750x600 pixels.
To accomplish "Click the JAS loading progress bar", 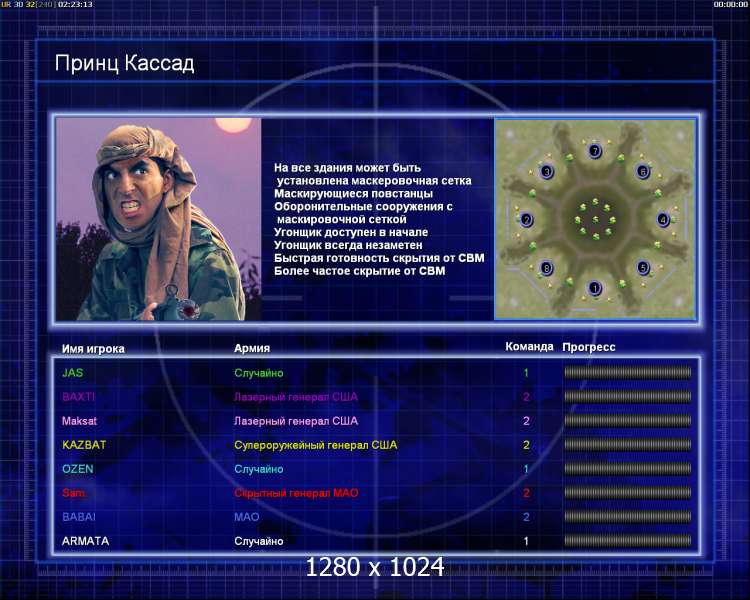I will 628,372.
